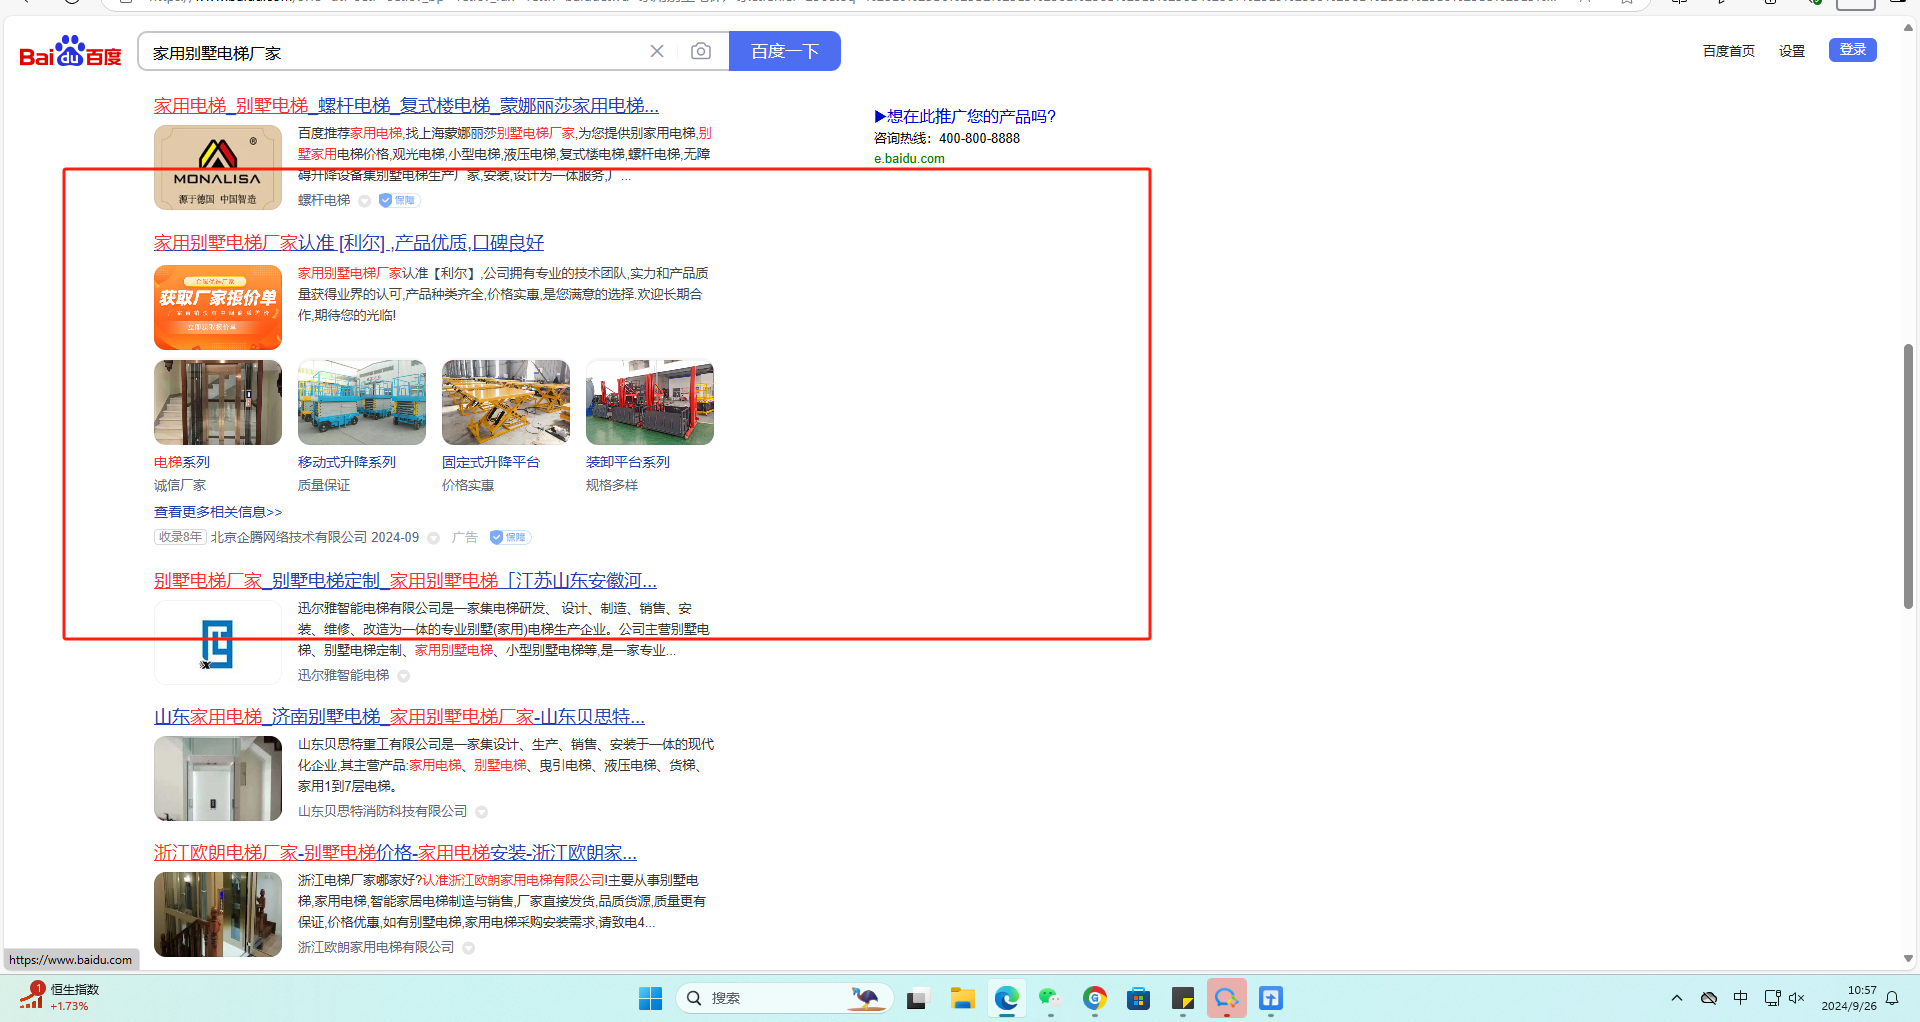Click the round icon beside 山东贝思特消防科技有限公司
This screenshot has width=1920, height=1022.
[x=482, y=812]
